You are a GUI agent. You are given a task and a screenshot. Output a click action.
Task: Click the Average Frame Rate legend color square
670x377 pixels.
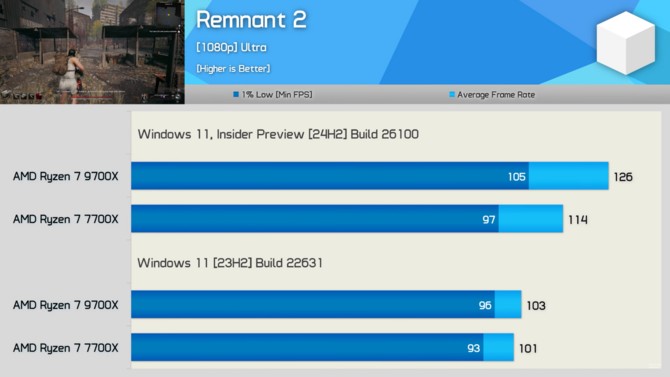point(452,94)
